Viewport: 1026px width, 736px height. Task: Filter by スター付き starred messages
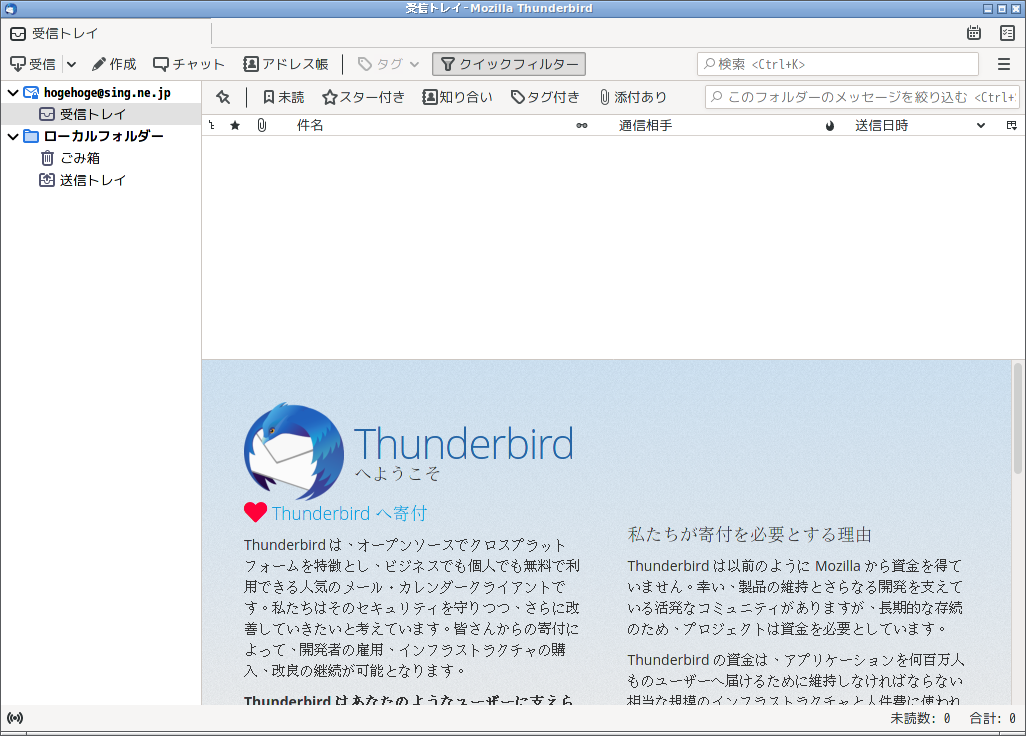(x=364, y=97)
